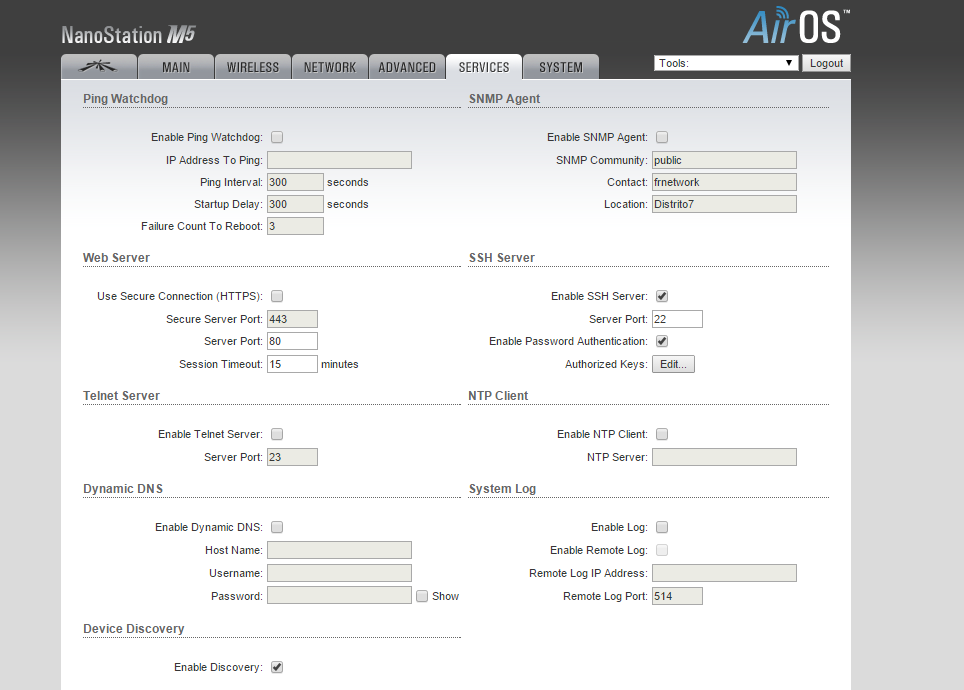Enable the Ping Watchdog checkbox

(x=277, y=137)
